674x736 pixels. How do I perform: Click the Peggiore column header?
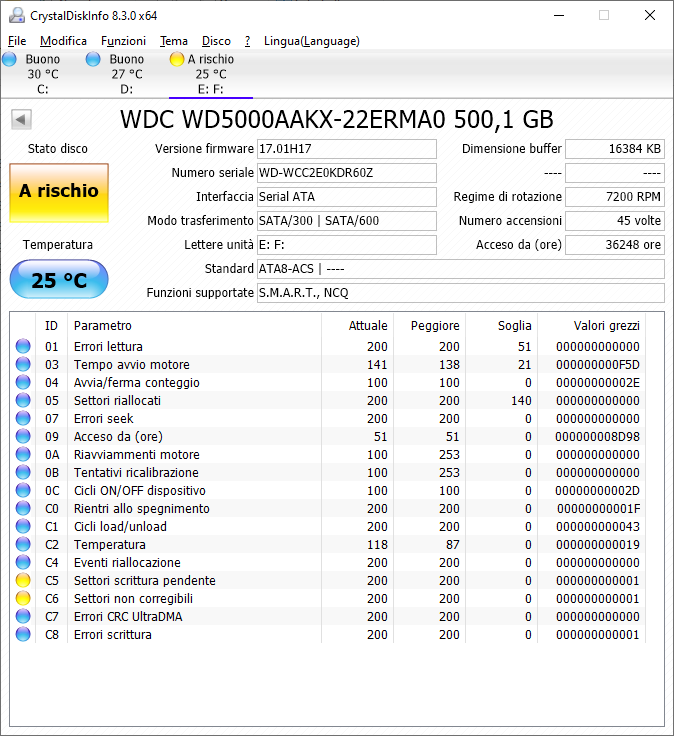(429, 325)
